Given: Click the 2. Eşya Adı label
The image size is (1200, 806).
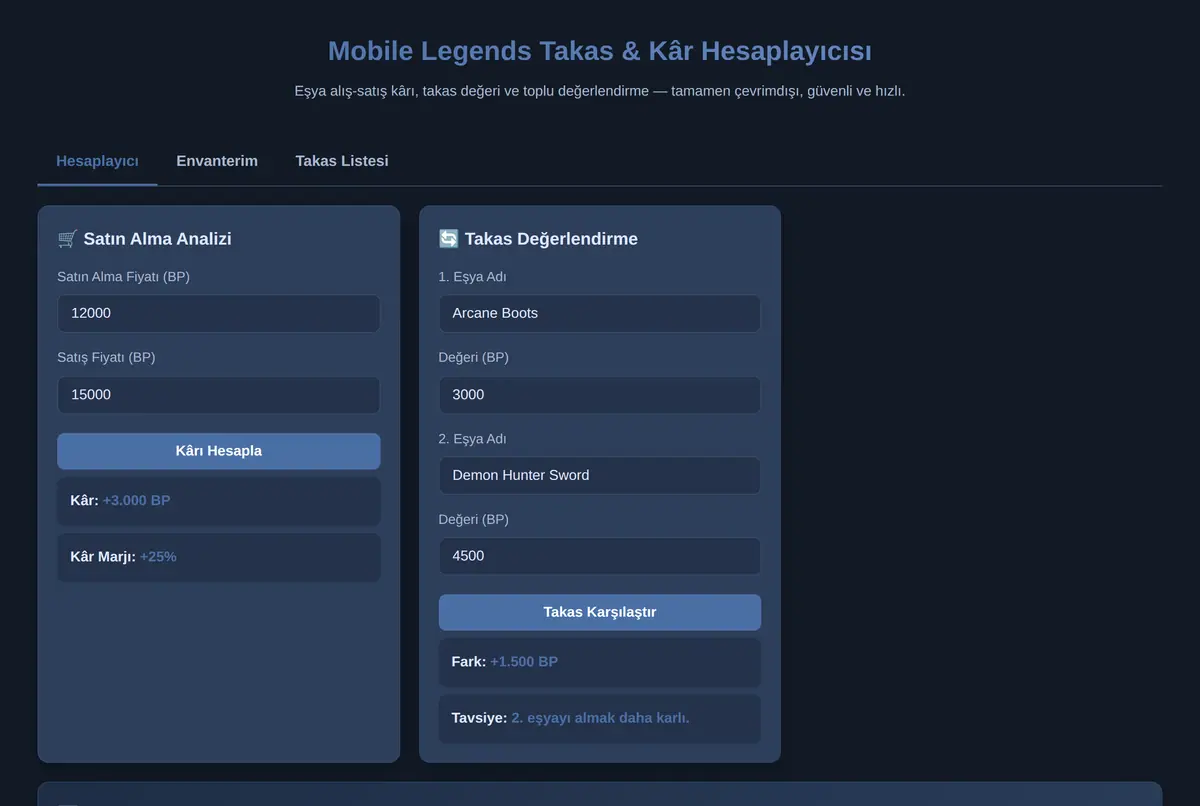Looking at the screenshot, I should (x=472, y=439).
